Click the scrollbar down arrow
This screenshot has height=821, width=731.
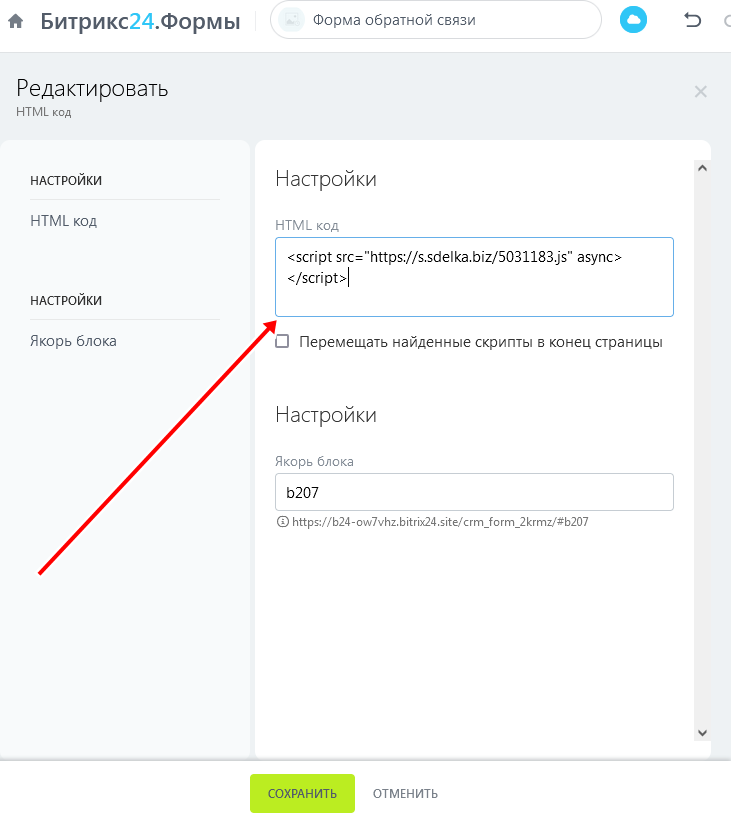pos(702,732)
